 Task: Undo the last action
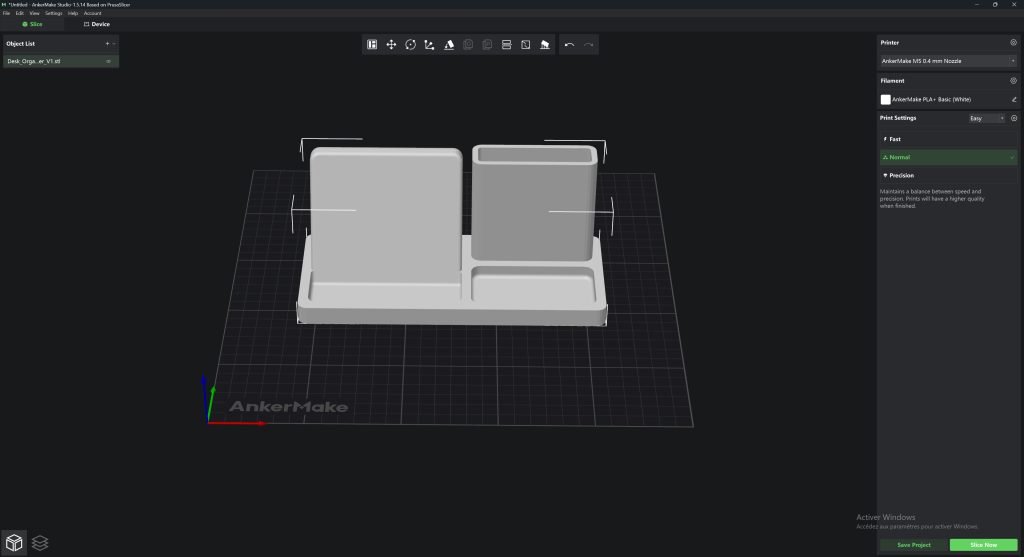click(x=569, y=44)
